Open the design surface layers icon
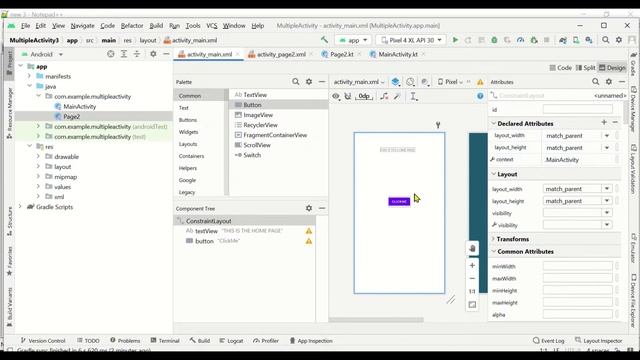 (396, 82)
